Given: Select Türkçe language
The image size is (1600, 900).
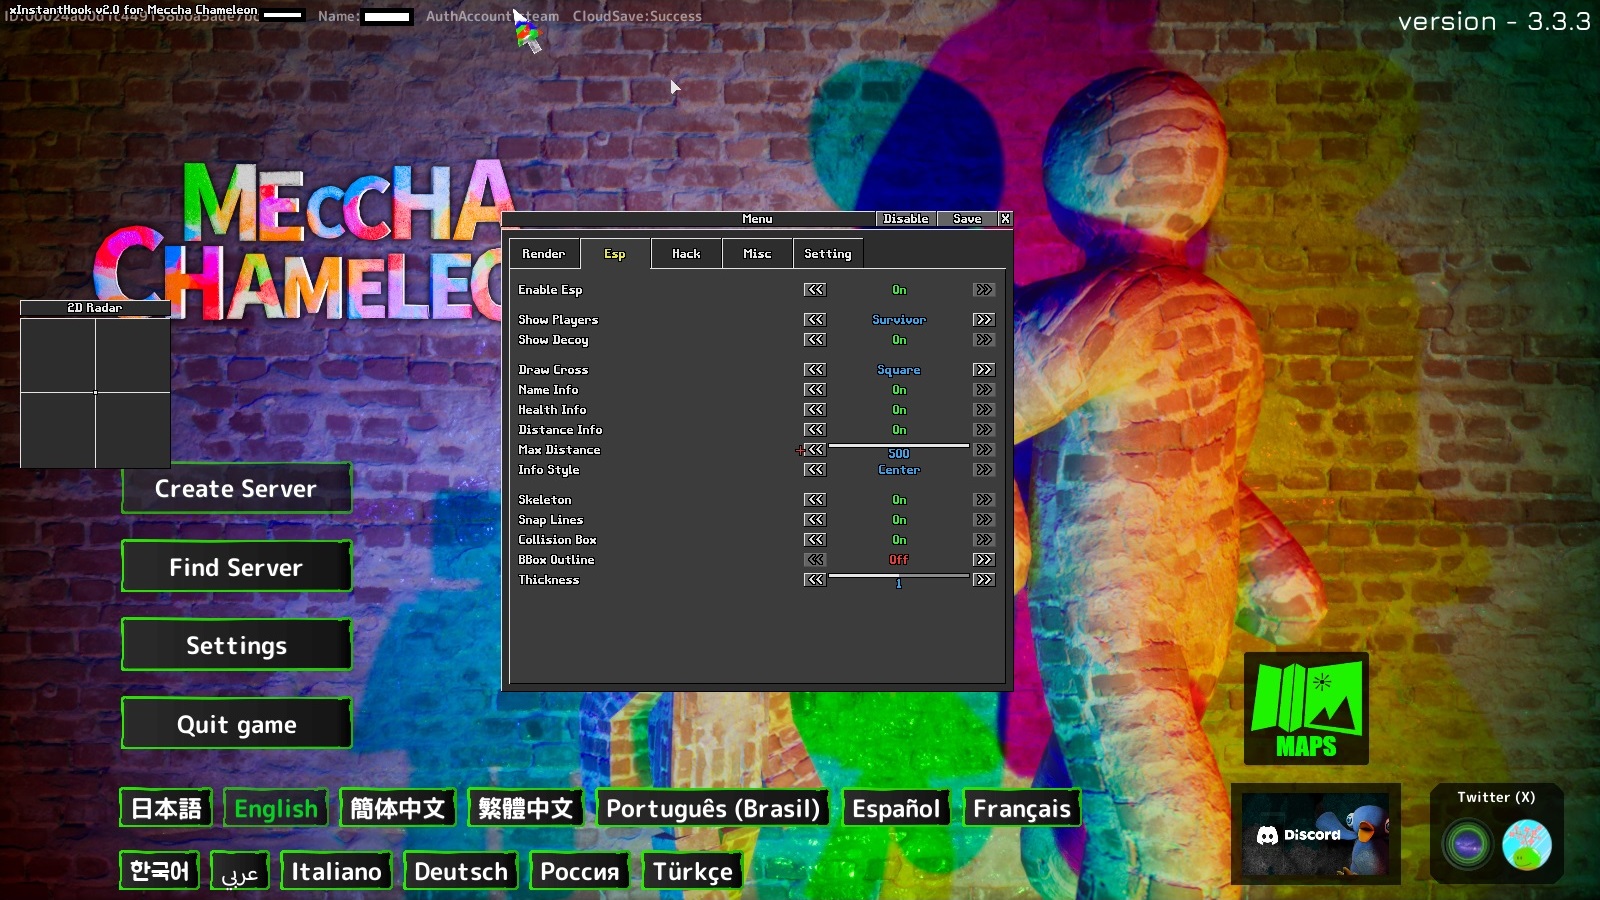Looking at the screenshot, I should (x=693, y=871).
